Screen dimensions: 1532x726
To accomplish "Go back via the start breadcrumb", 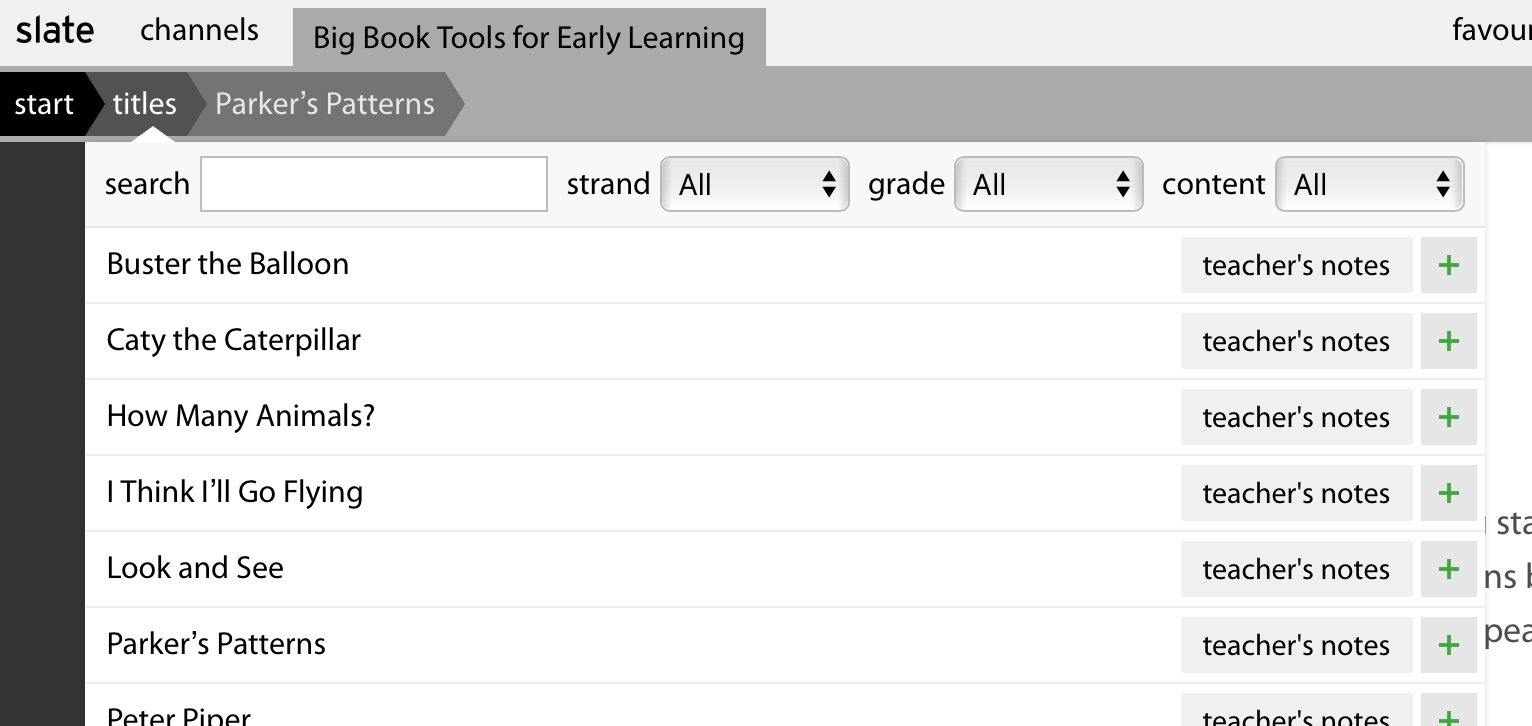I will point(44,103).
